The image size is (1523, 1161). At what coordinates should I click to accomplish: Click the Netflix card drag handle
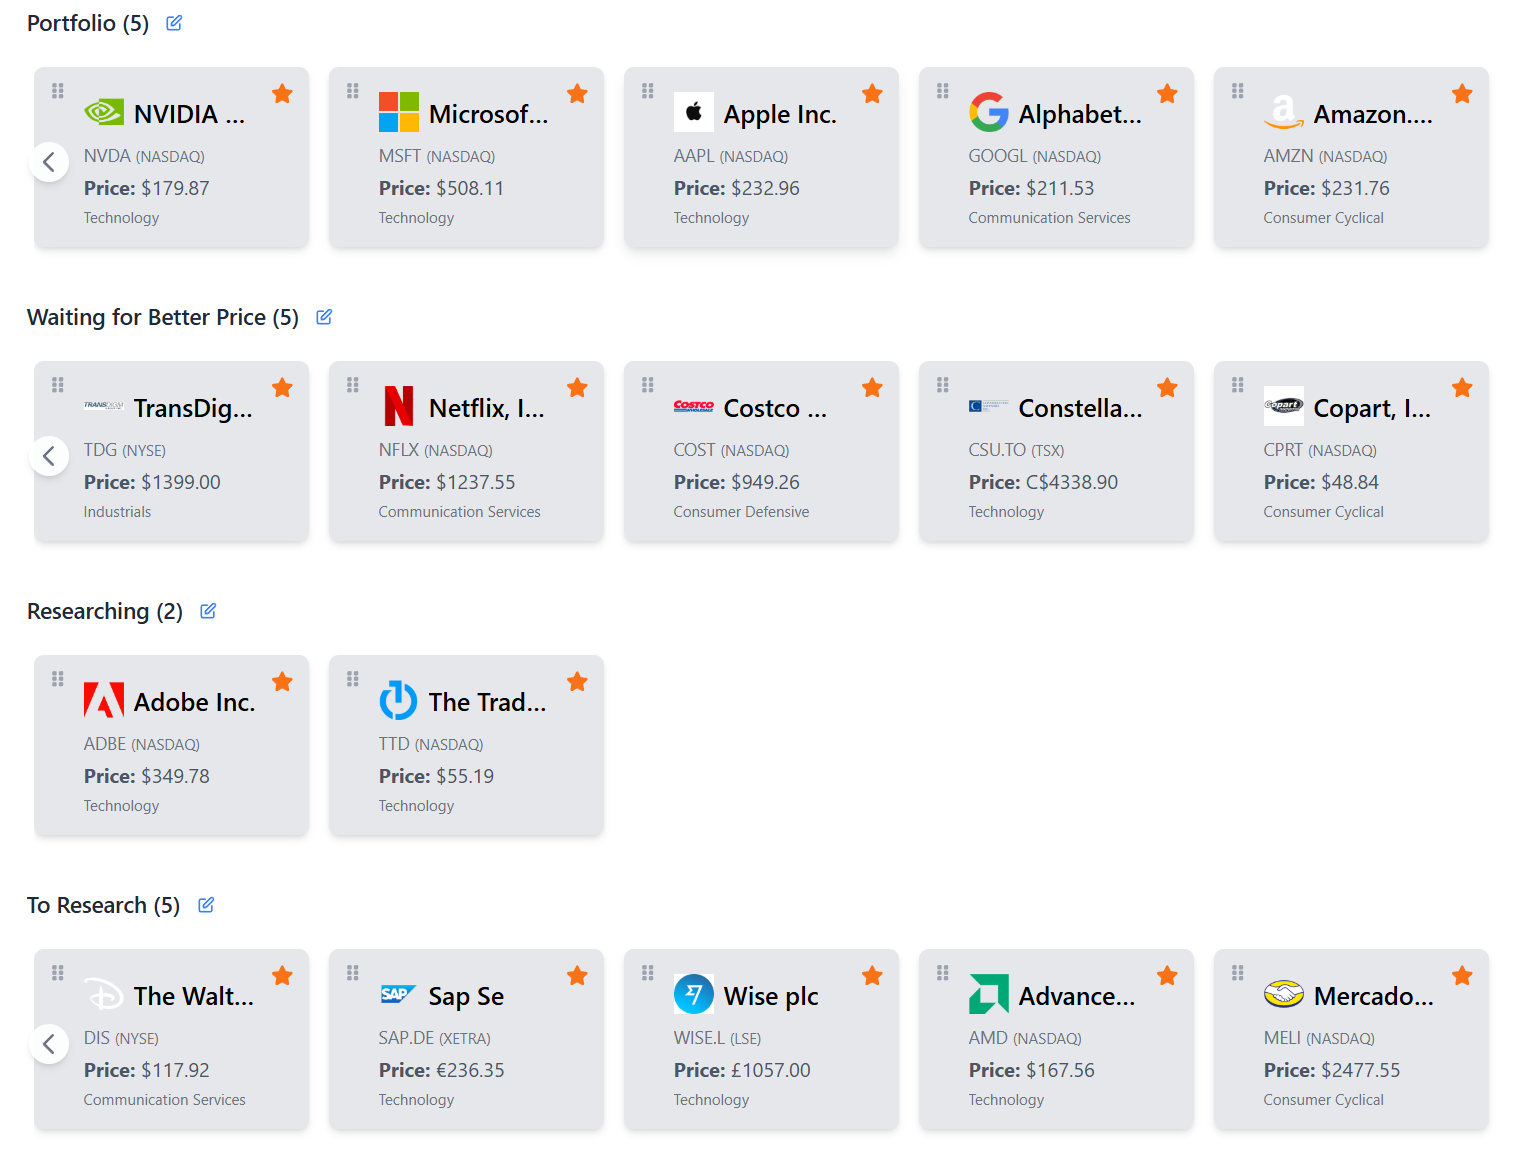click(353, 385)
